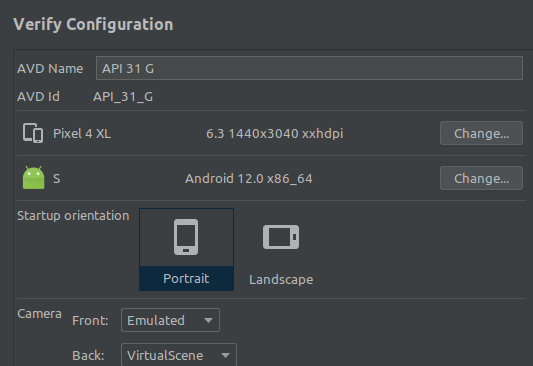Change the Pixel 4 XL device
533x366 pixels.
pyautogui.click(x=481, y=133)
